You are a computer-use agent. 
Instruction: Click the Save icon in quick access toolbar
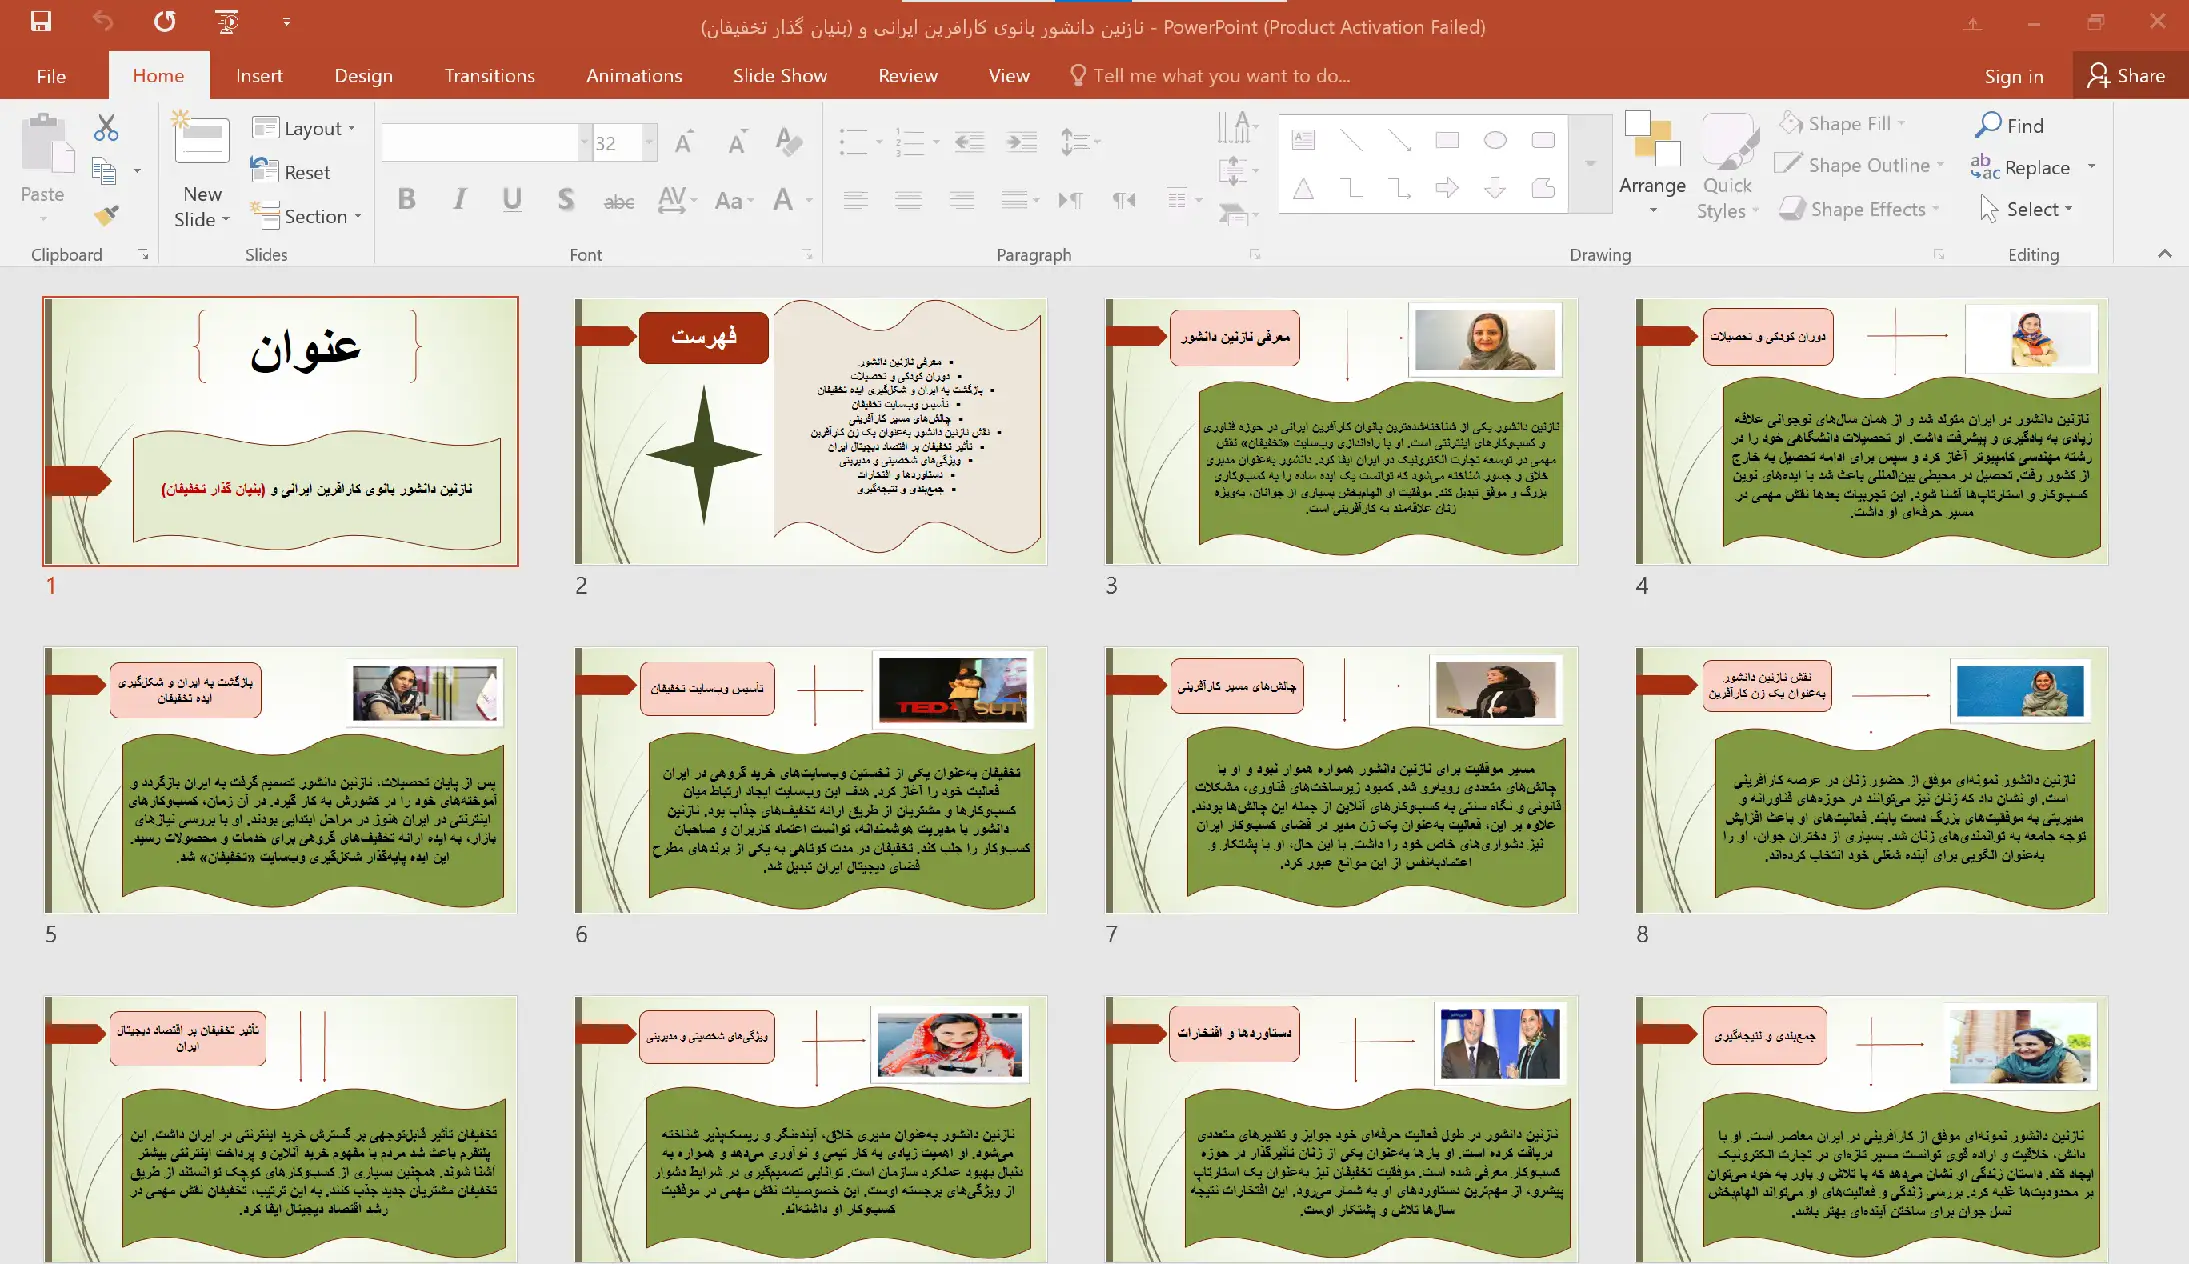click(x=41, y=21)
